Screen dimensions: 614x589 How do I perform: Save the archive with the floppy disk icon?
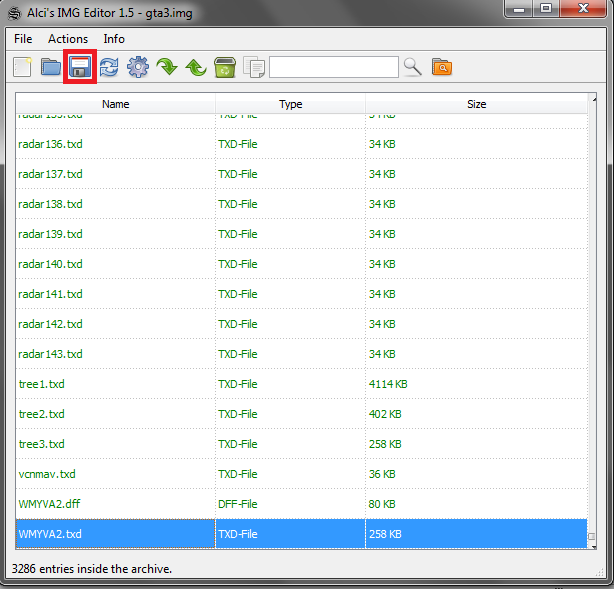click(80, 67)
